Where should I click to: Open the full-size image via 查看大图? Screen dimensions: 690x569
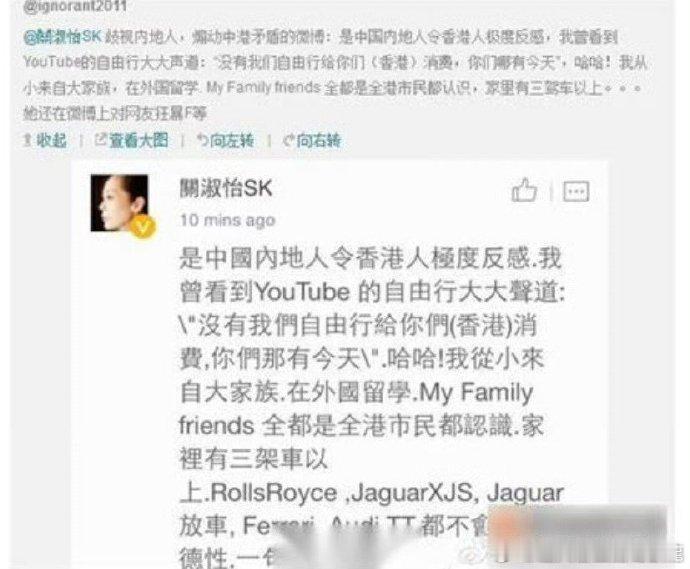pos(139,140)
